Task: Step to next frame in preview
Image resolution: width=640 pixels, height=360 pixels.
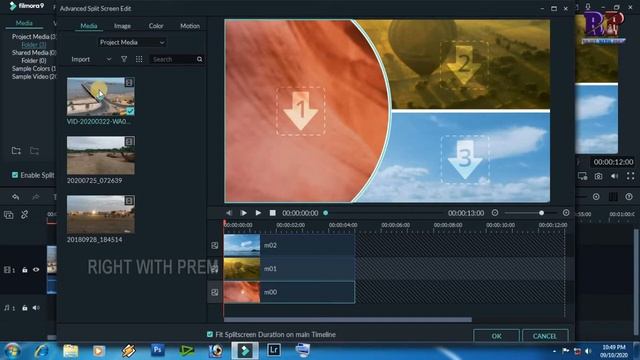Action: point(243,213)
